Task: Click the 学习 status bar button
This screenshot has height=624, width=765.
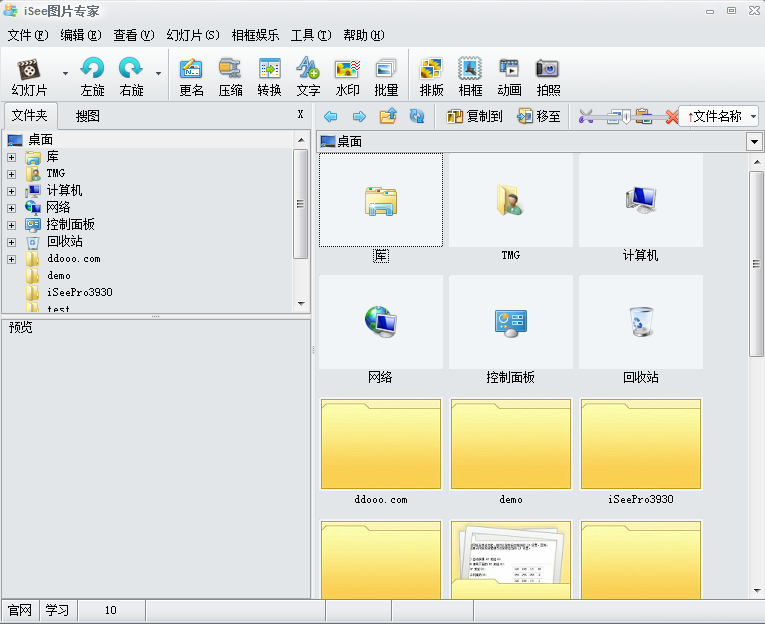Action: point(58,610)
